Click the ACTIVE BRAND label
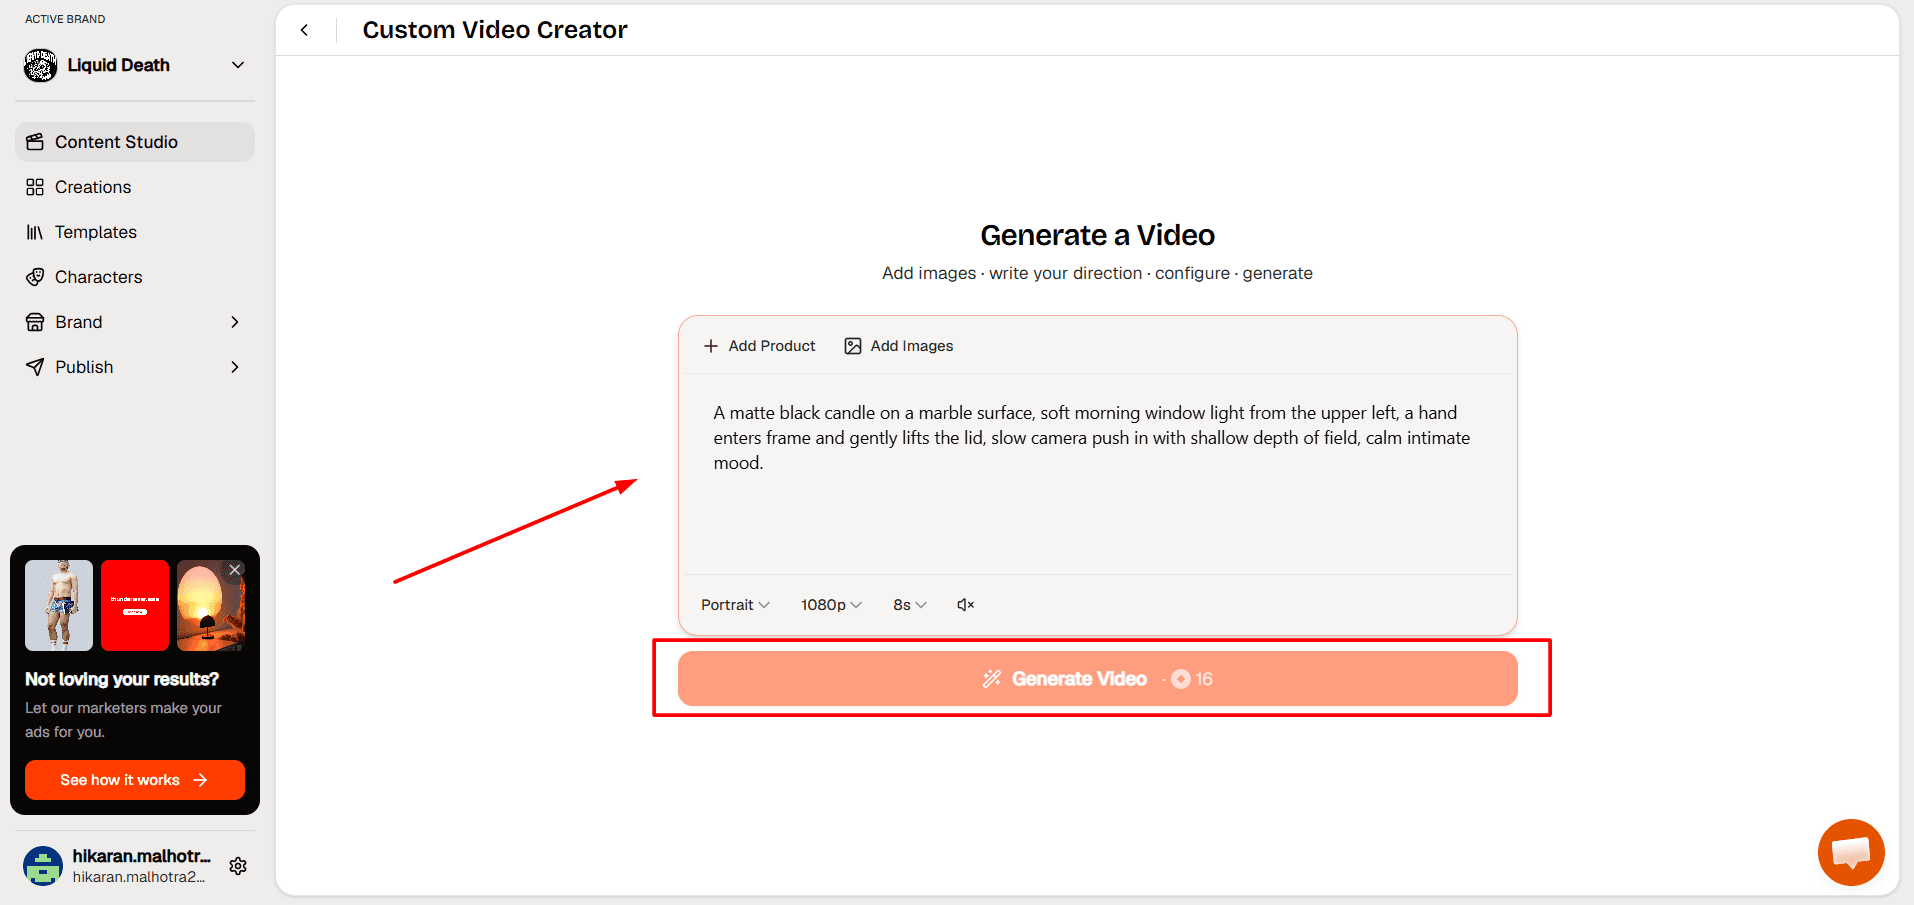The image size is (1914, 905). pyautogui.click(x=65, y=19)
